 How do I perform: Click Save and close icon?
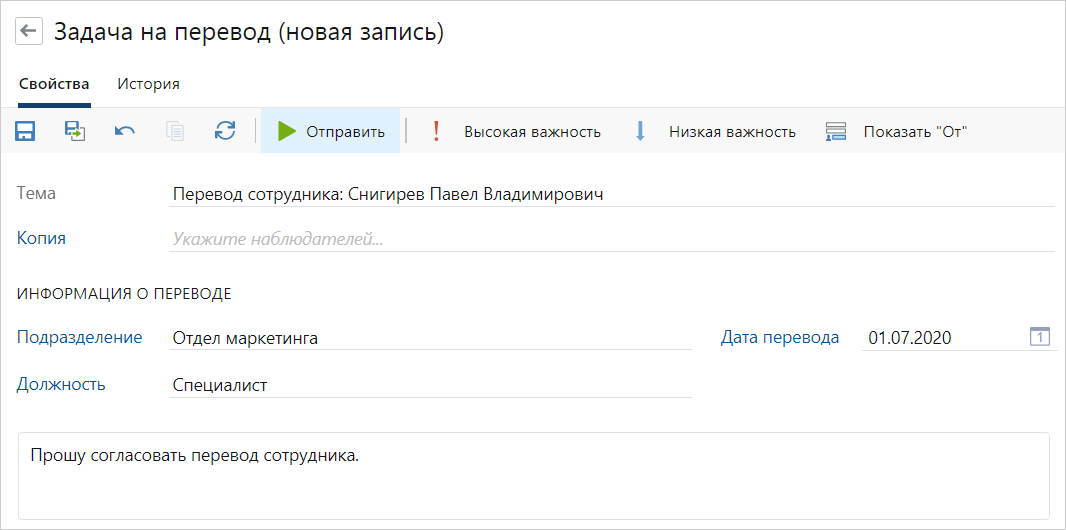(75, 130)
